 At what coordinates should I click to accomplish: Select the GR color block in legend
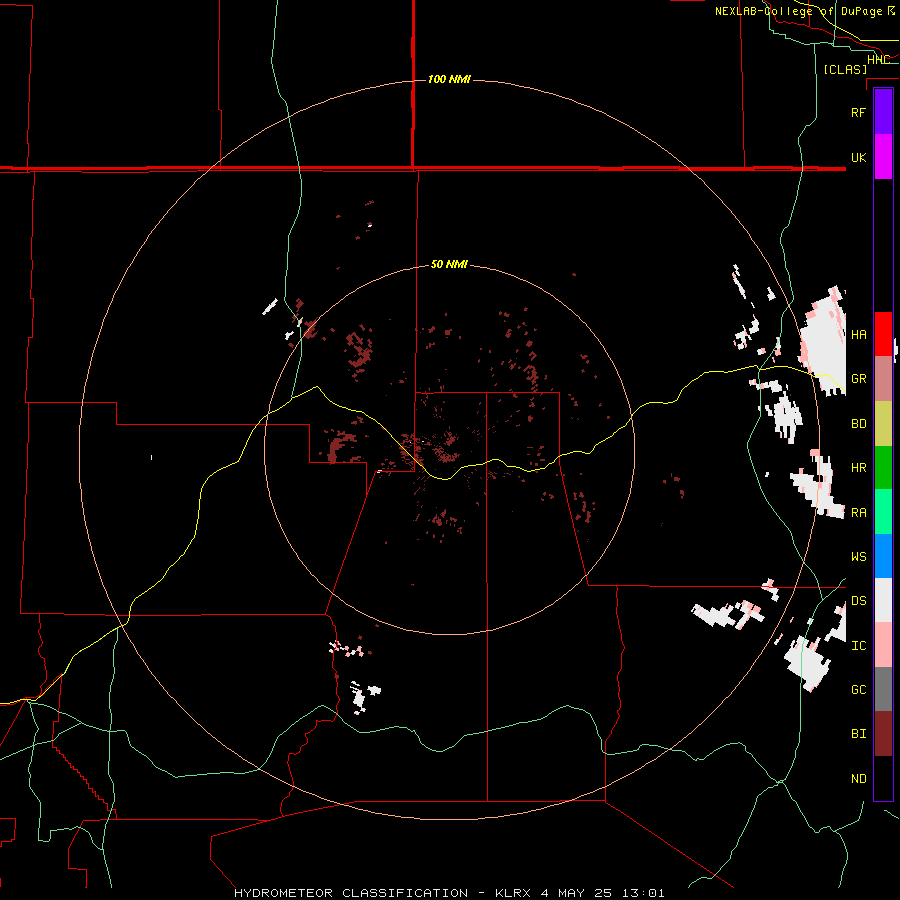[883, 379]
